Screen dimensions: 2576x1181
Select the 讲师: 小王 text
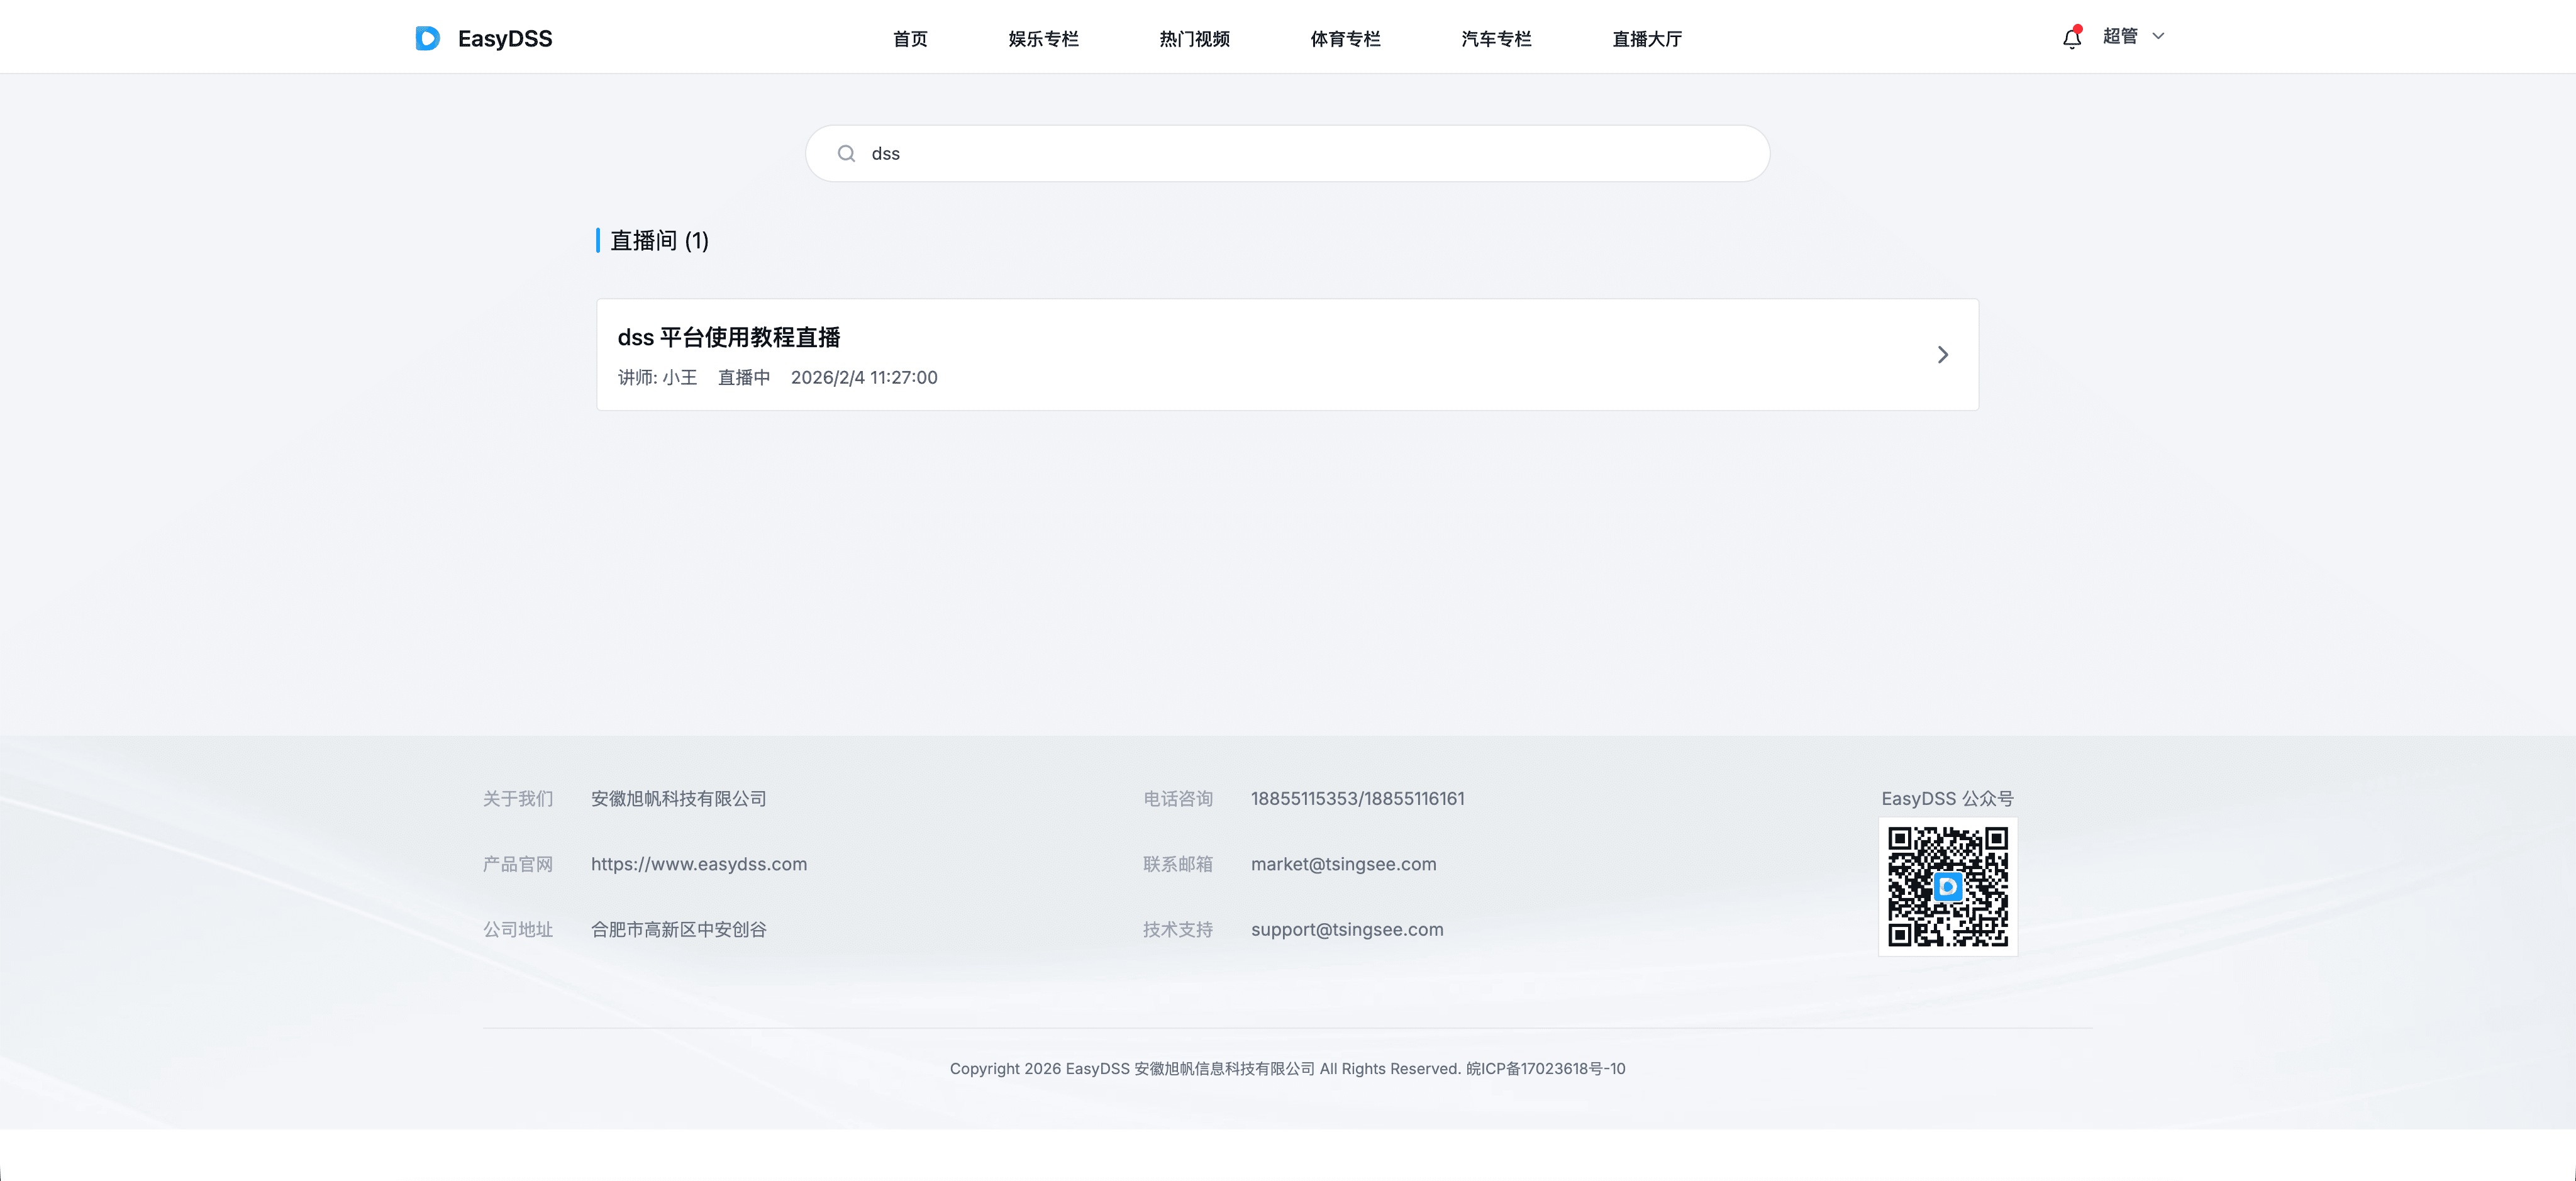pyautogui.click(x=657, y=378)
